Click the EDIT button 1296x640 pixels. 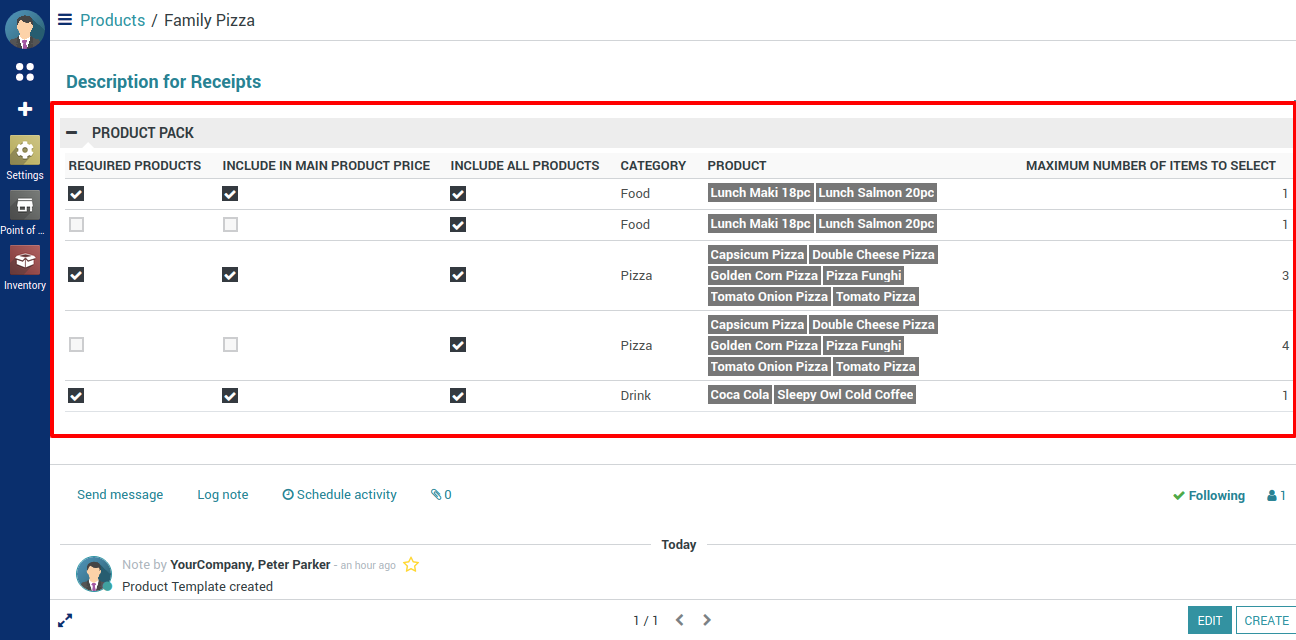1209,620
